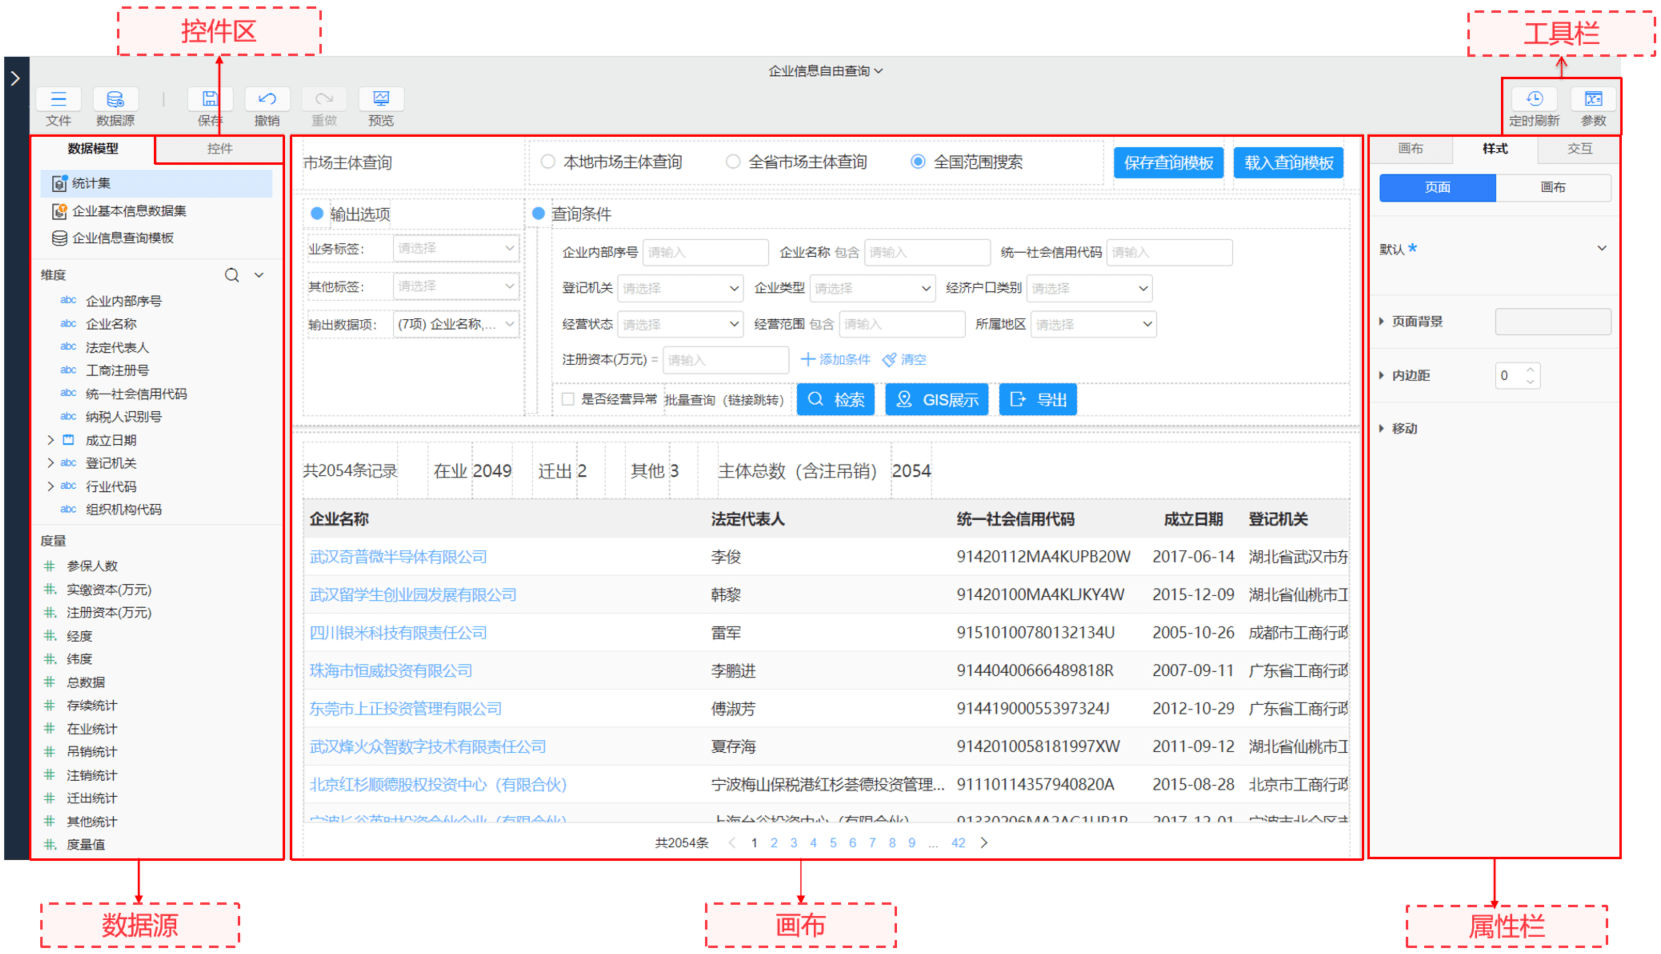
Task: Select 全省市场主体查询 radio option
Action: pyautogui.click(x=733, y=162)
